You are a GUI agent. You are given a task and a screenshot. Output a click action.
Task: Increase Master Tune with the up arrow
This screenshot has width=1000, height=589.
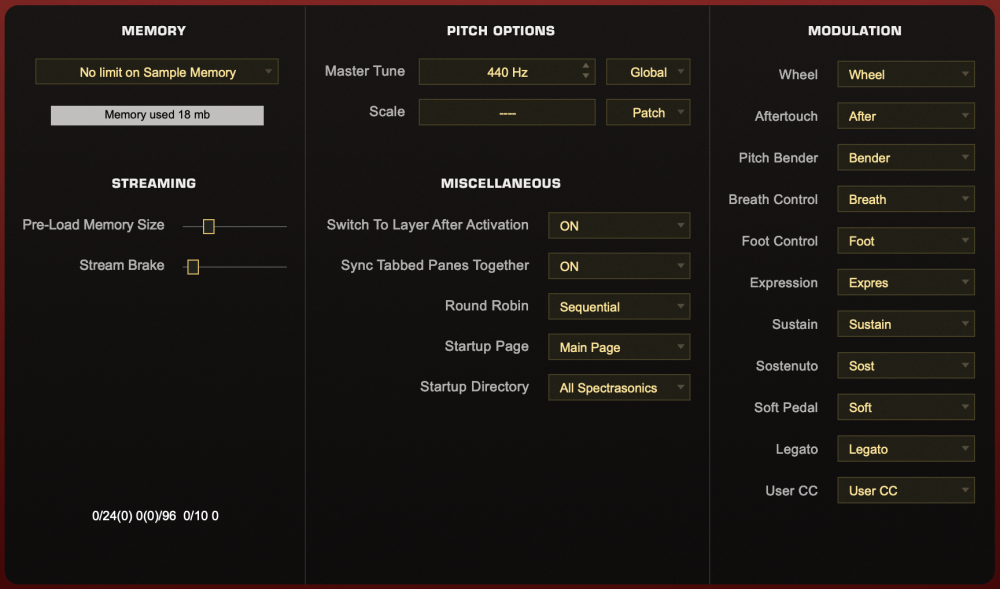click(586, 67)
